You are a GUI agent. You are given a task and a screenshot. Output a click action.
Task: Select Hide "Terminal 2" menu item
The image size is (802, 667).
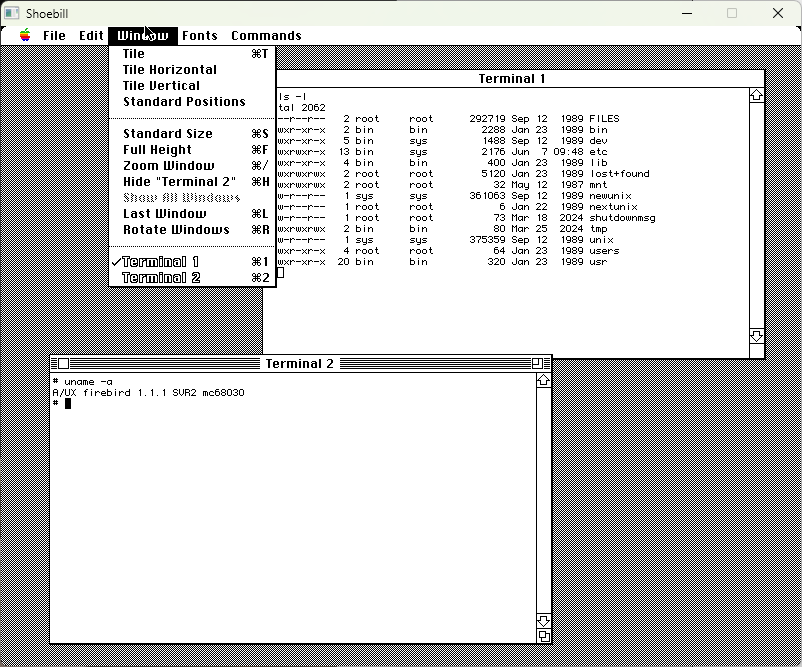(192, 182)
